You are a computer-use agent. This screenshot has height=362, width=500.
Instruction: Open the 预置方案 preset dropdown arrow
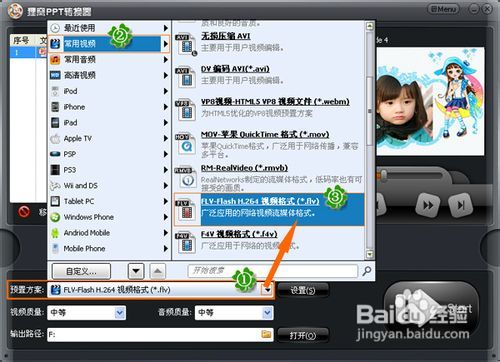click(x=267, y=290)
